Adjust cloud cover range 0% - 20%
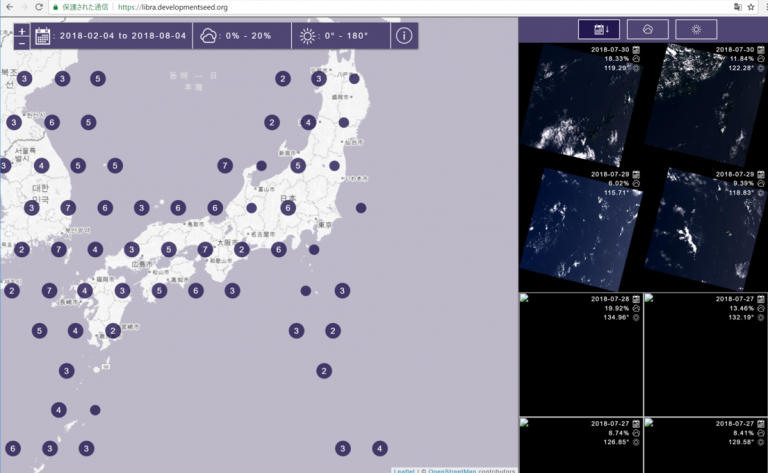Viewport: 768px width, 473px height. 248,36
